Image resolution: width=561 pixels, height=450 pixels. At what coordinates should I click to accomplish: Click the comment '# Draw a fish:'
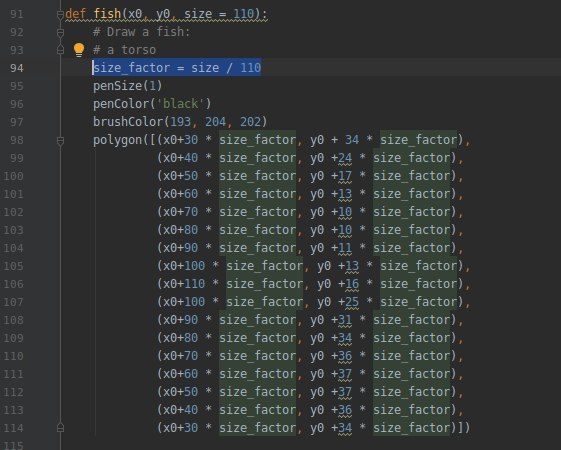click(x=141, y=32)
